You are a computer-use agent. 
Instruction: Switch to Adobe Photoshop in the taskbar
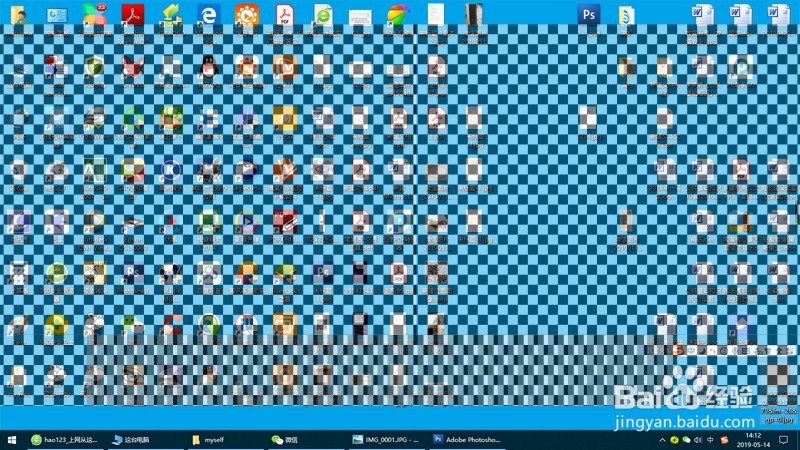[x=466, y=440]
